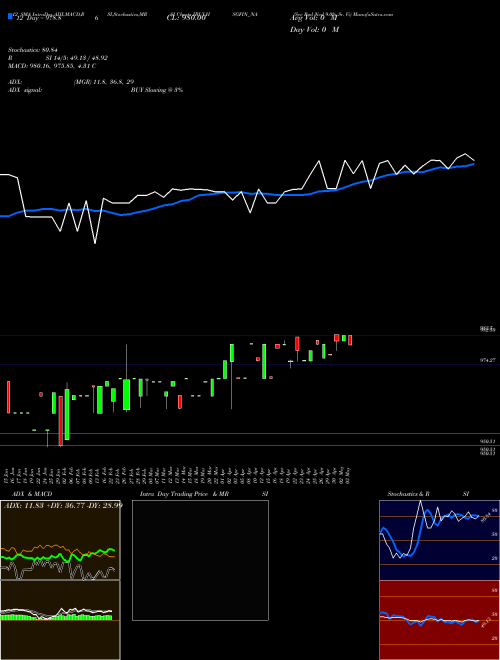Click the 974.27 price axis label
This screenshot has height=660, width=500.
[488, 360]
